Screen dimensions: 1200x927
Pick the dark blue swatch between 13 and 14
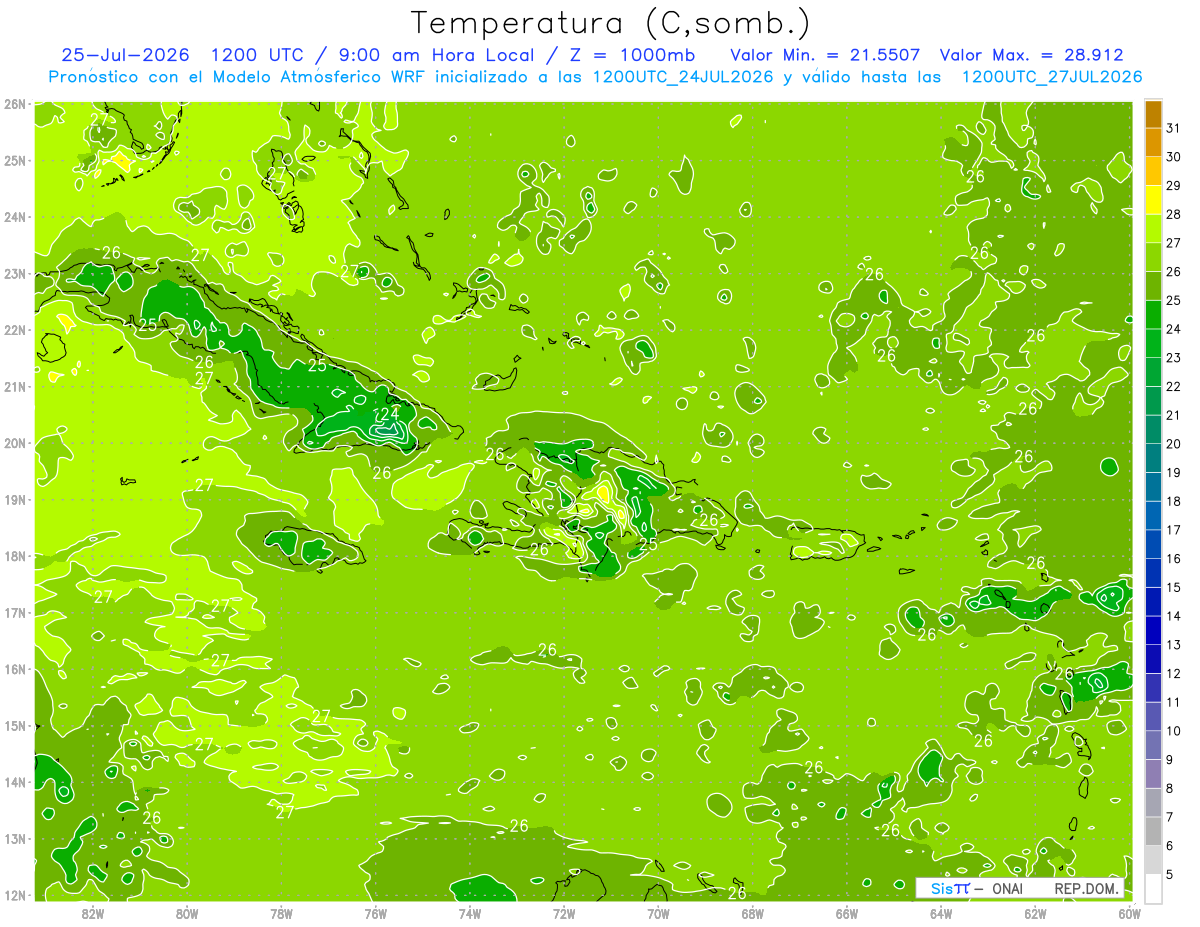(x=1153, y=630)
